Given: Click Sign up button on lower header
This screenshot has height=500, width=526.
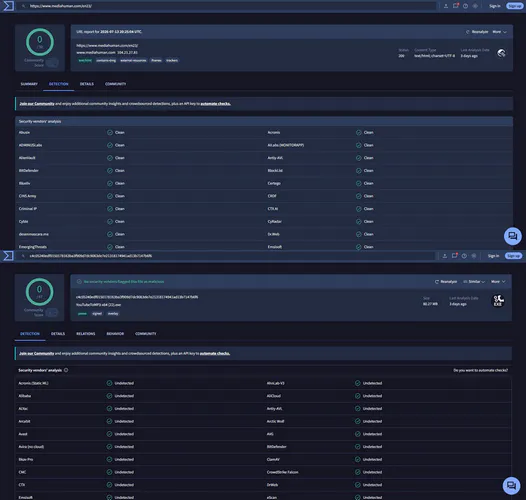Looking at the screenshot, I should tap(513, 256).
